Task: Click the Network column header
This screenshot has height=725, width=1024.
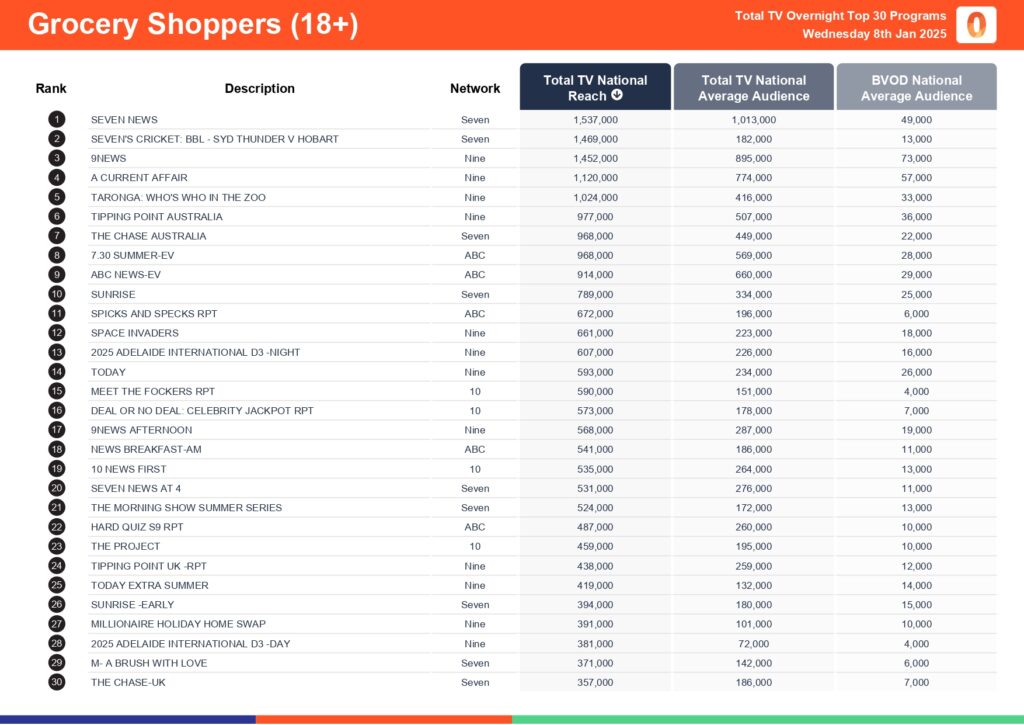Action: pos(475,88)
